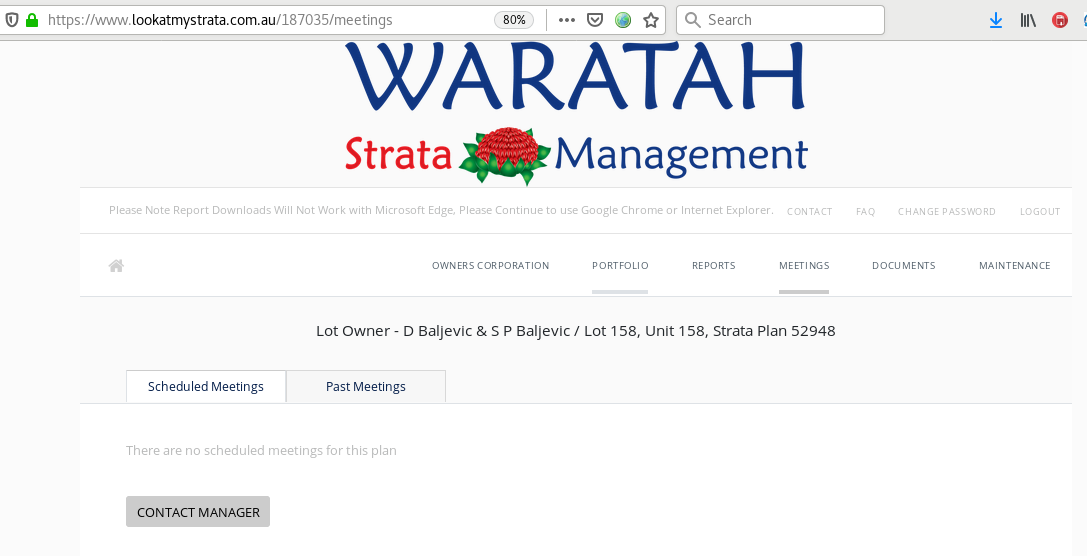Open the Portfolio menu item
The image size is (1087, 556).
[620, 266]
